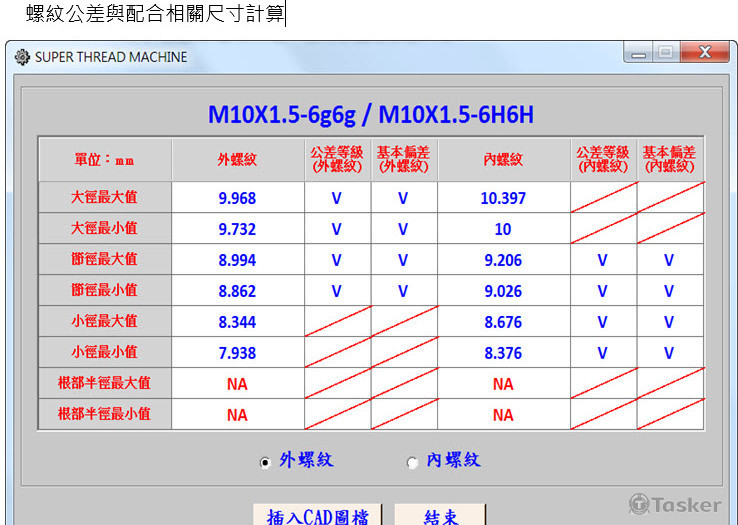Click the gear icon in title bar
738x525 pixels.
22,57
